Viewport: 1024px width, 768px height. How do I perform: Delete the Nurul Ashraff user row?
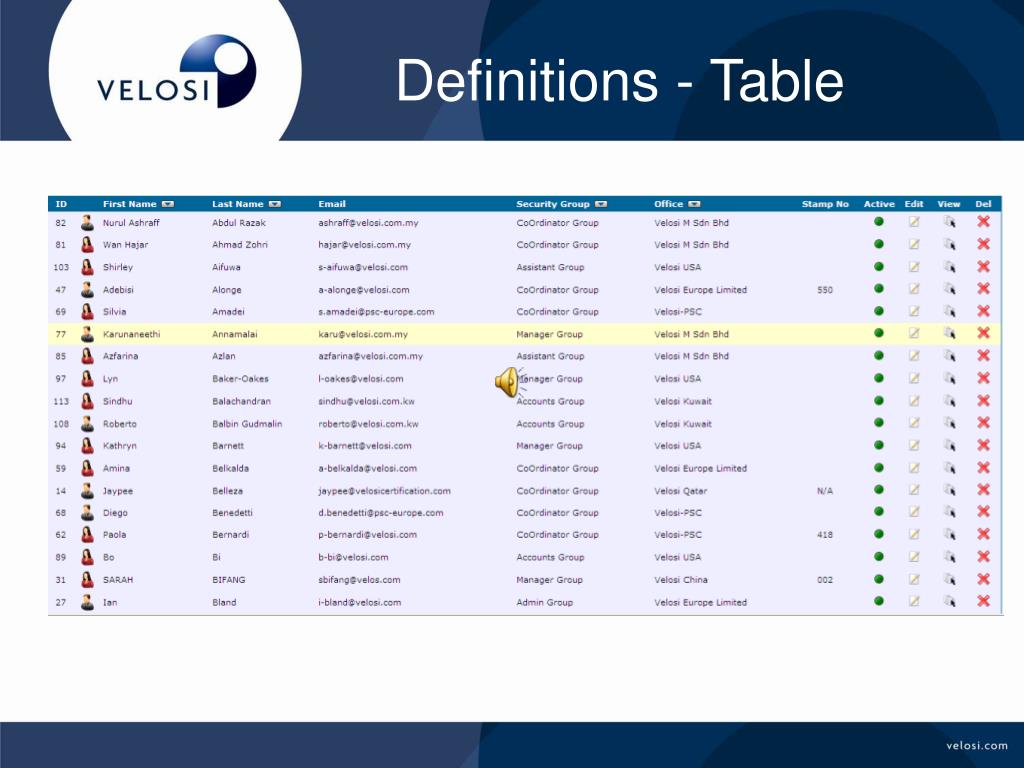(983, 222)
